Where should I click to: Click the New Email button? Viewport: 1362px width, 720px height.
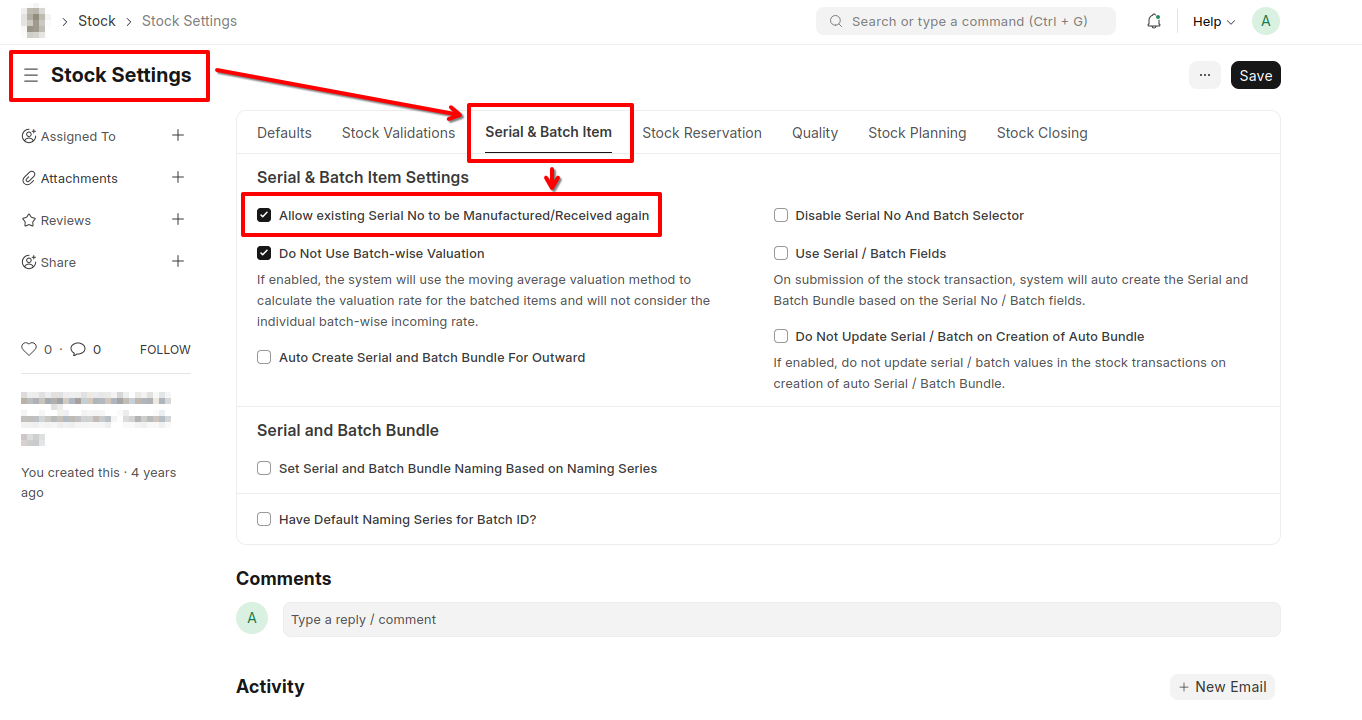1222,687
